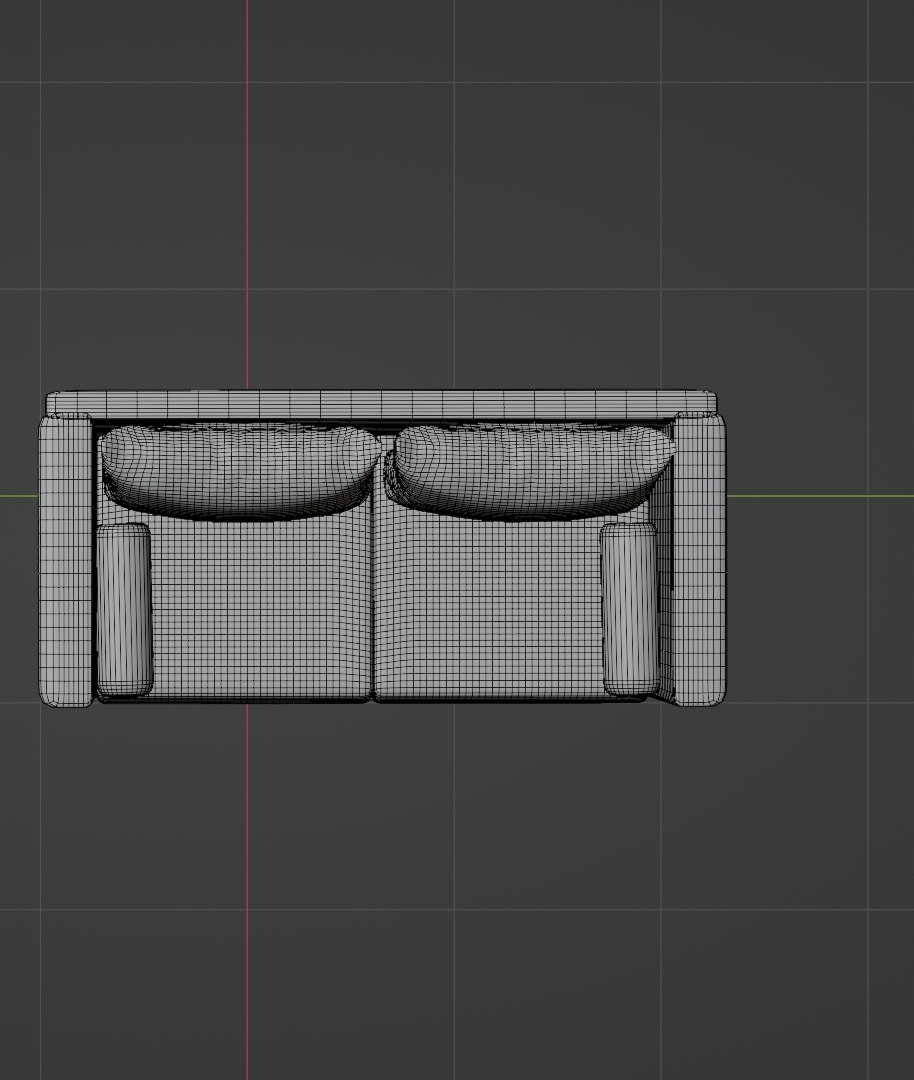This screenshot has height=1080, width=914.
Task: Select the sofa's left armrest mesh
Action: point(65,560)
